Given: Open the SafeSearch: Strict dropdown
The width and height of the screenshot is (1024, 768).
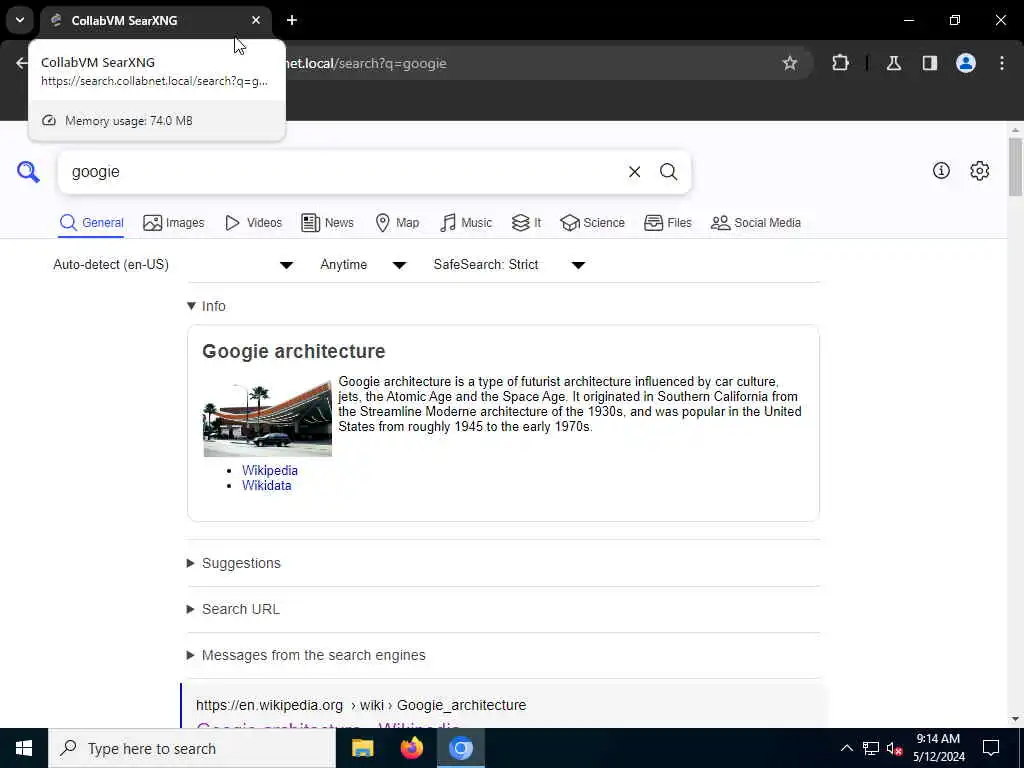Looking at the screenshot, I should (x=509, y=264).
